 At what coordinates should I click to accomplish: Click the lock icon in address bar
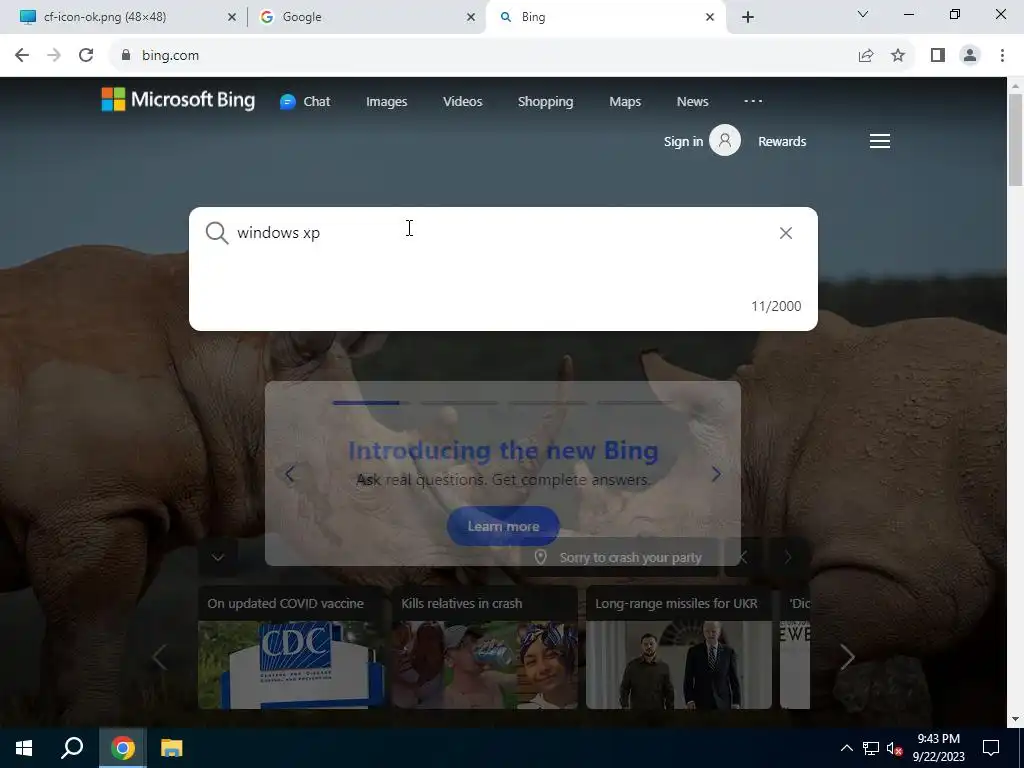click(126, 56)
